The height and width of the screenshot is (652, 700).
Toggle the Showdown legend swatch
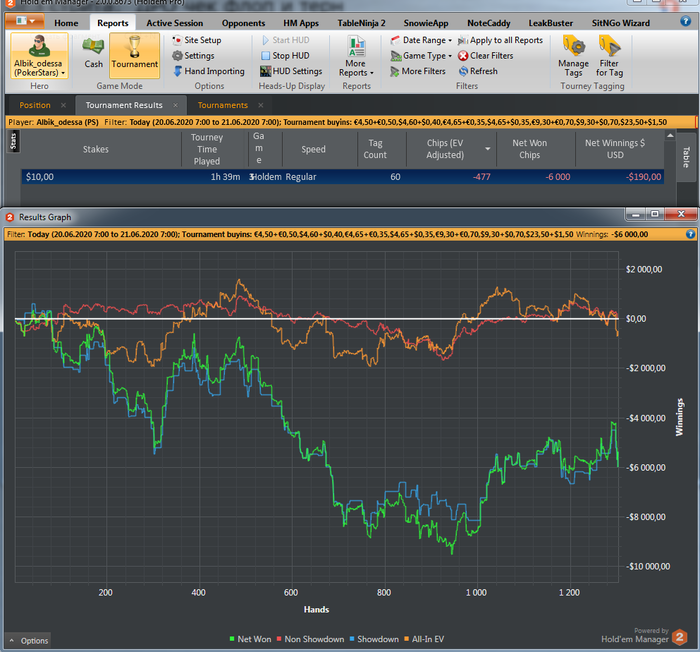(x=352, y=639)
